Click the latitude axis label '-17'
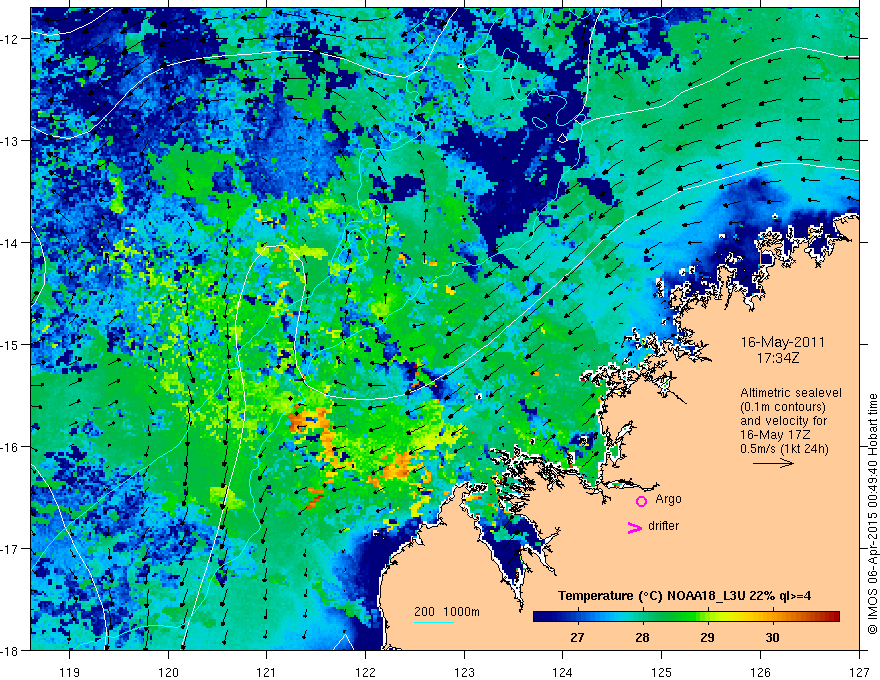 [10, 549]
